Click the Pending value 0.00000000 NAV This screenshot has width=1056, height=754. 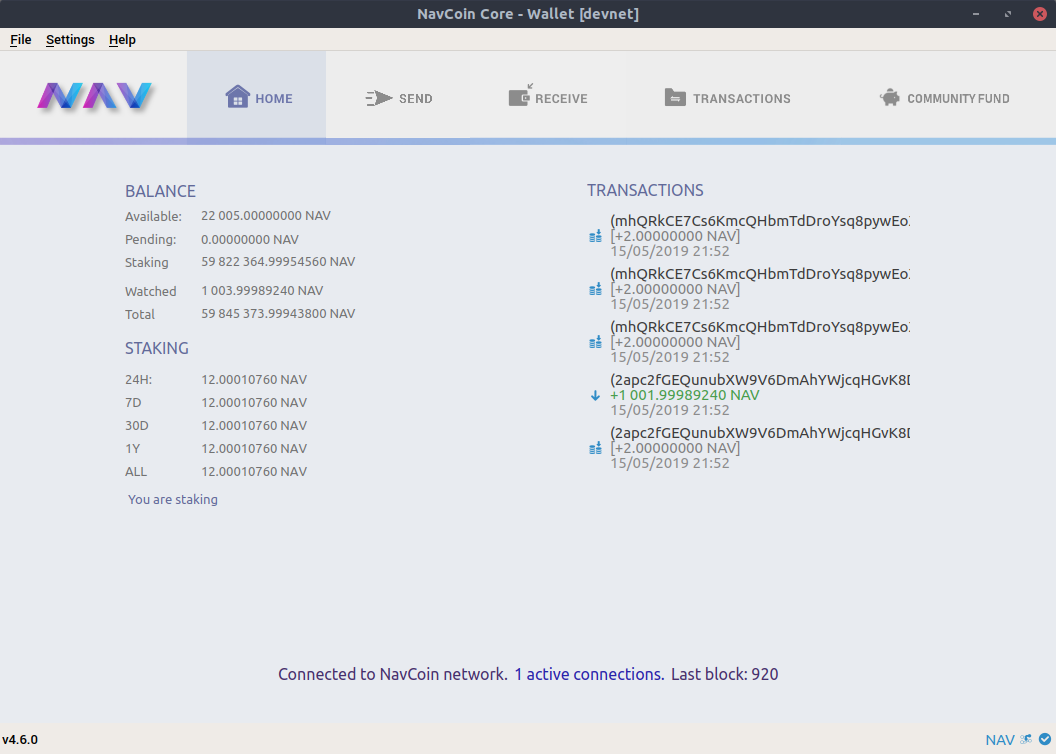pos(249,240)
